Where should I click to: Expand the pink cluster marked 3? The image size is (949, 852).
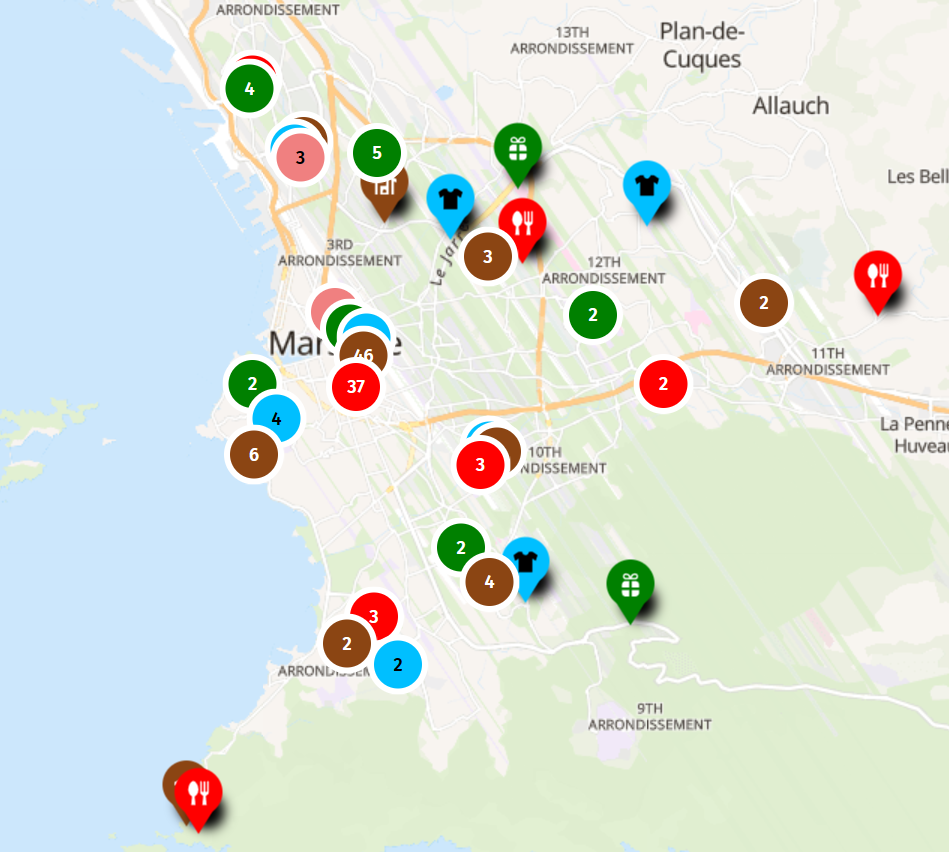(x=300, y=157)
